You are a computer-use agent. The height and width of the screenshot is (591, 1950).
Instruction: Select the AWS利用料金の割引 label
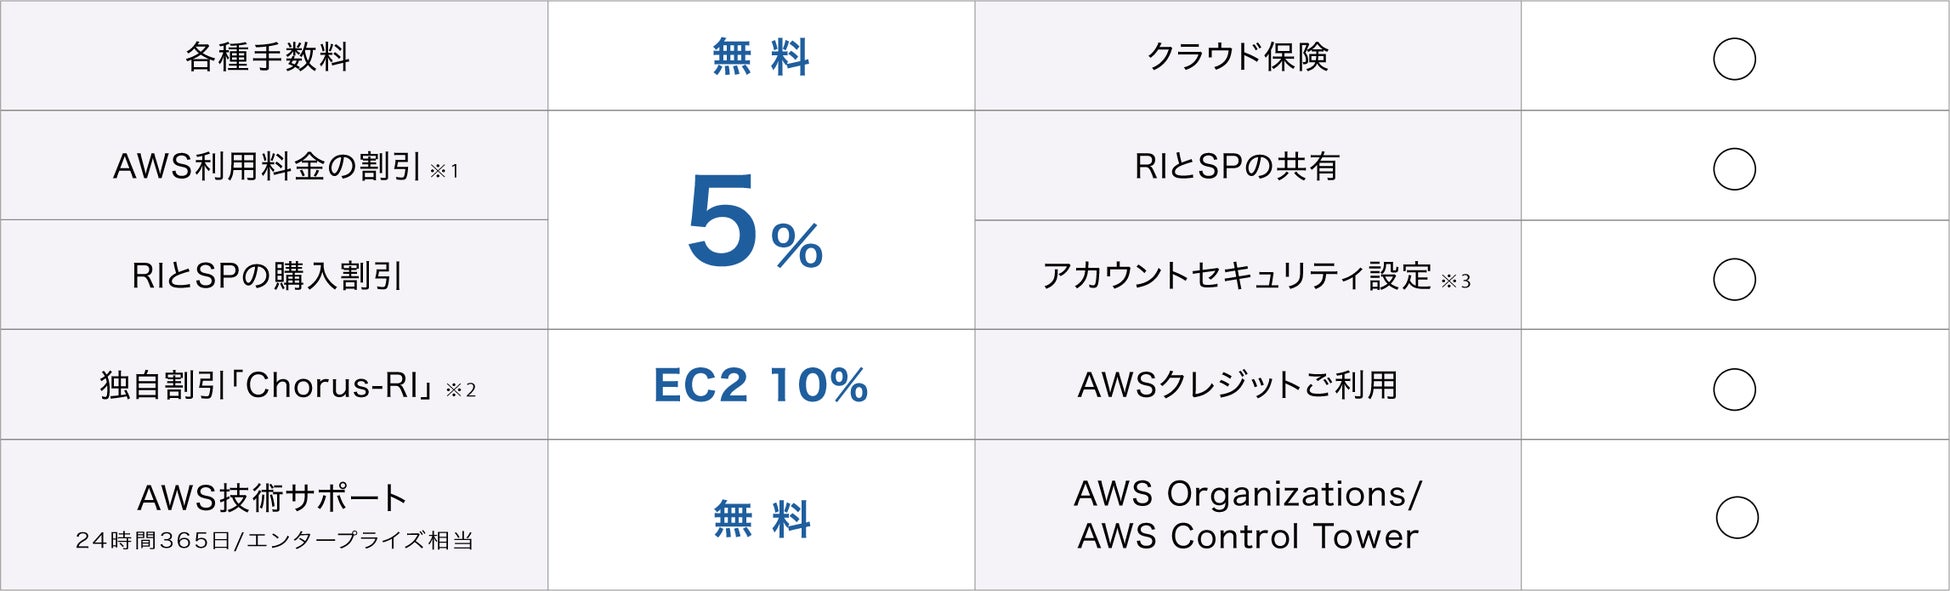(x=267, y=166)
